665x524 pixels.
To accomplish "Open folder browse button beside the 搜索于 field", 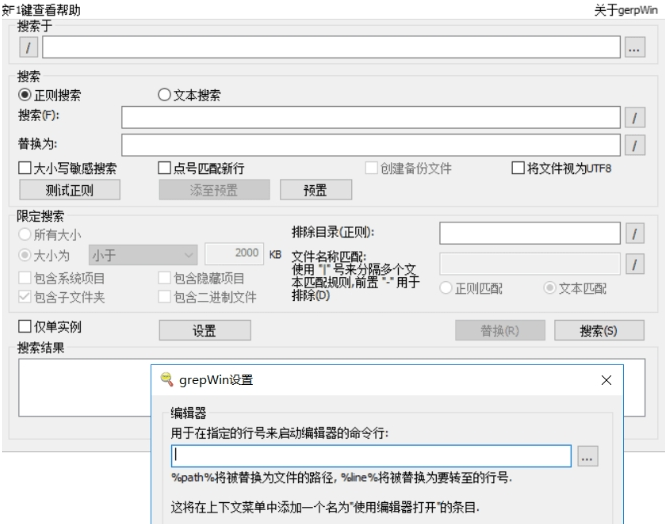I will (x=634, y=47).
